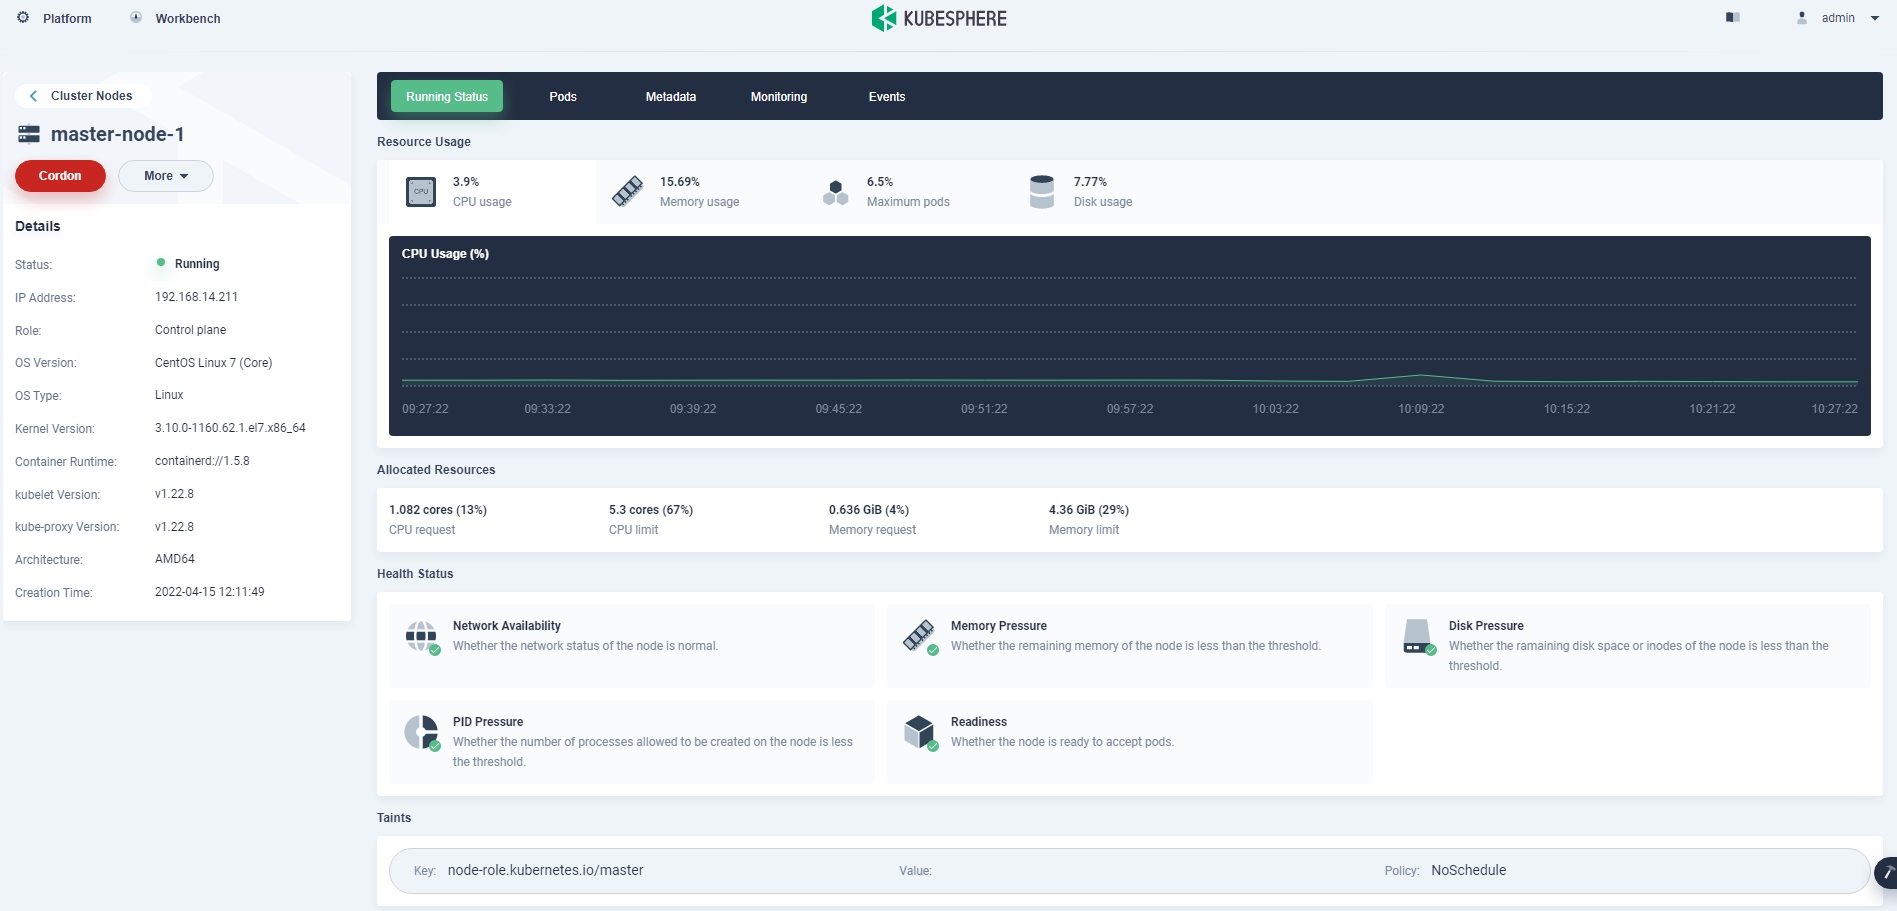Open the Platform menu link
The height and width of the screenshot is (911, 1897).
point(67,18)
